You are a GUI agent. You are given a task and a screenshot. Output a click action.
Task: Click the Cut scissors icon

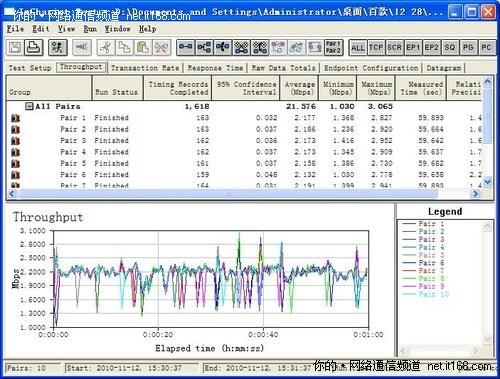(x=106, y=48)
